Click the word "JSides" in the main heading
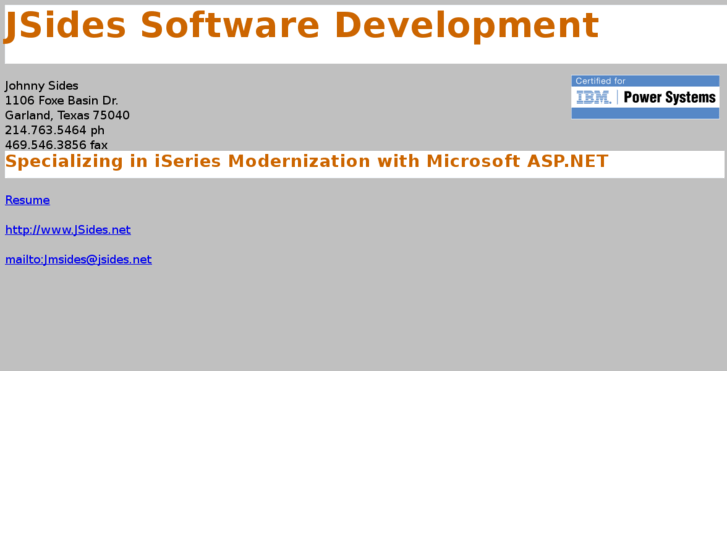This screenshot has height=545, width=727. tap(65, 26)
